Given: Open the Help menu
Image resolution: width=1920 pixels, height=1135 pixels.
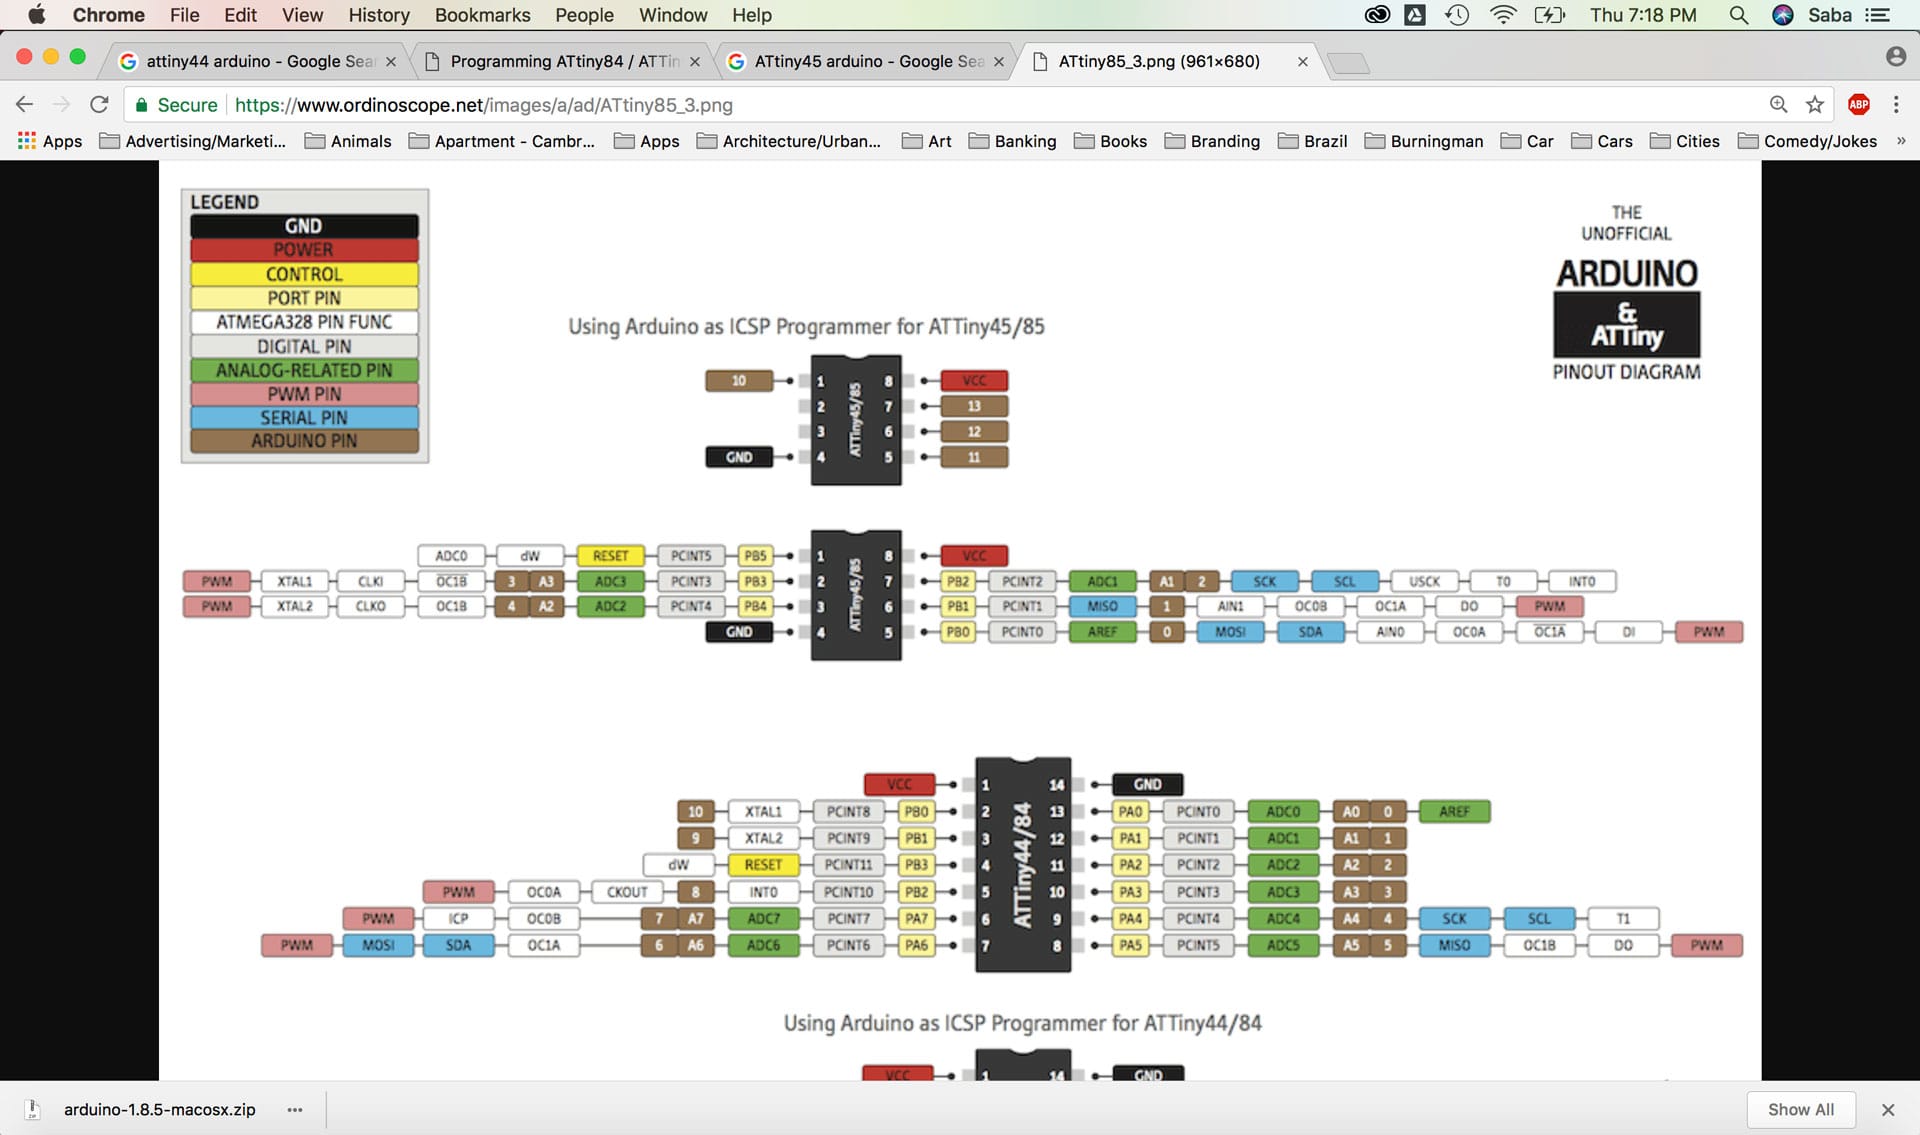Looking at the screenshot, I should point(751,15).
